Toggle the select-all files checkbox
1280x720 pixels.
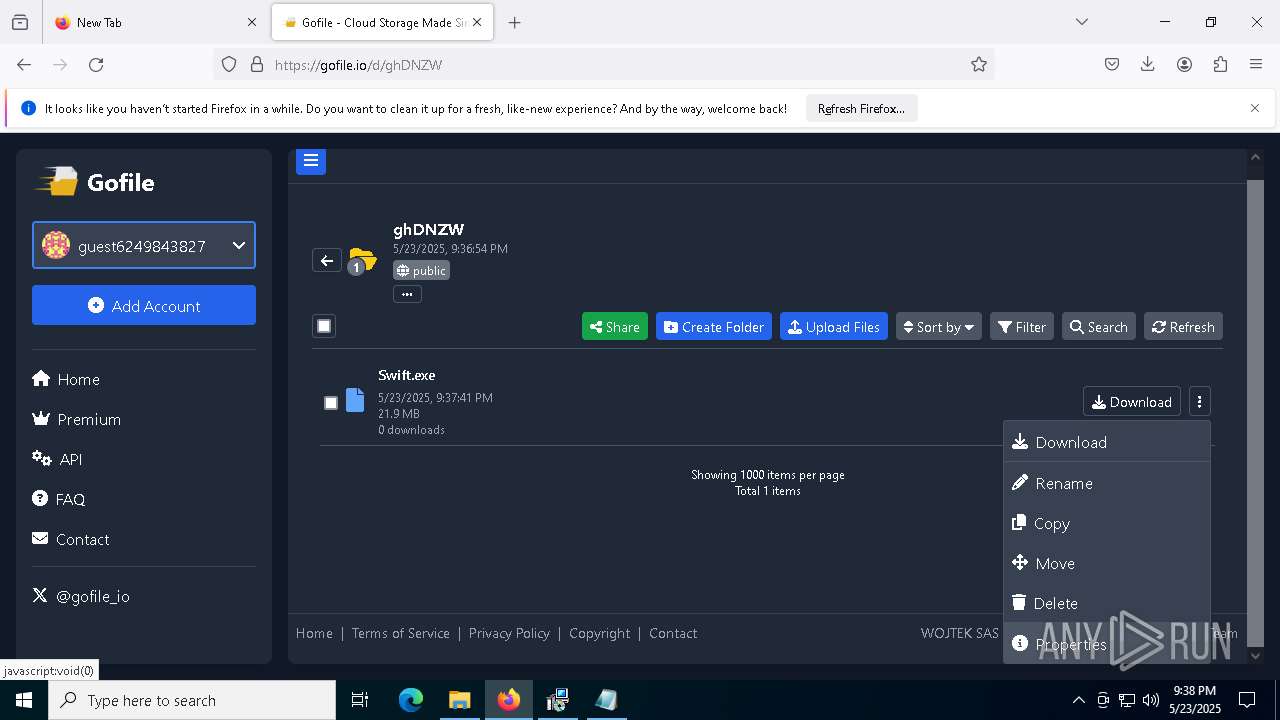324,326
